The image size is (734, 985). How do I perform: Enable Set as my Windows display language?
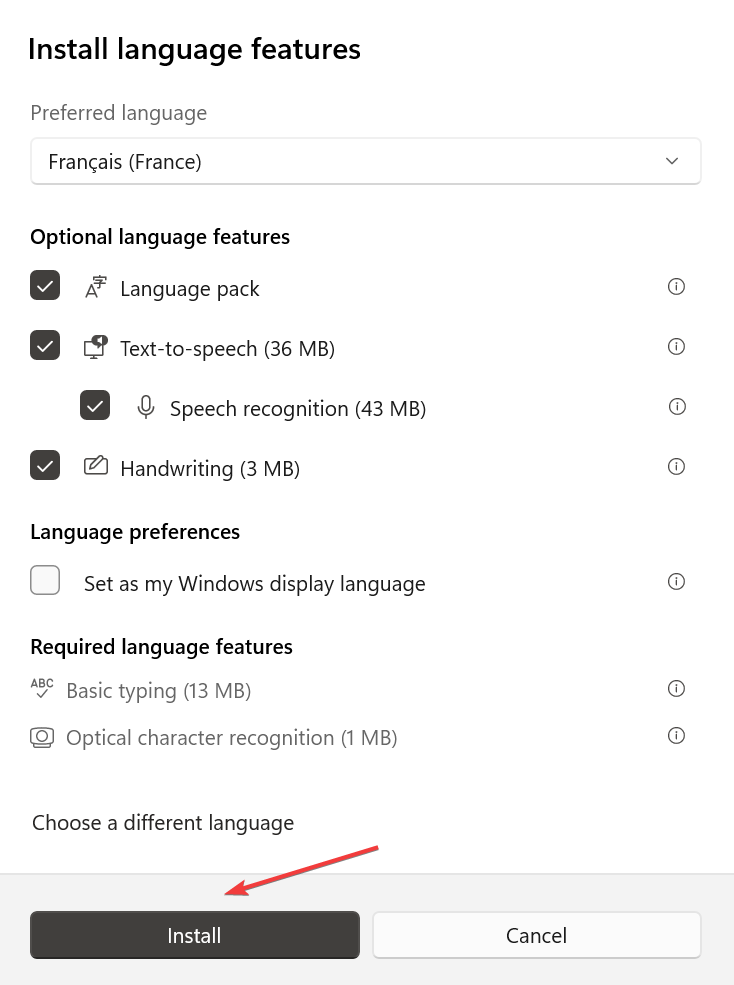point(45,580)
